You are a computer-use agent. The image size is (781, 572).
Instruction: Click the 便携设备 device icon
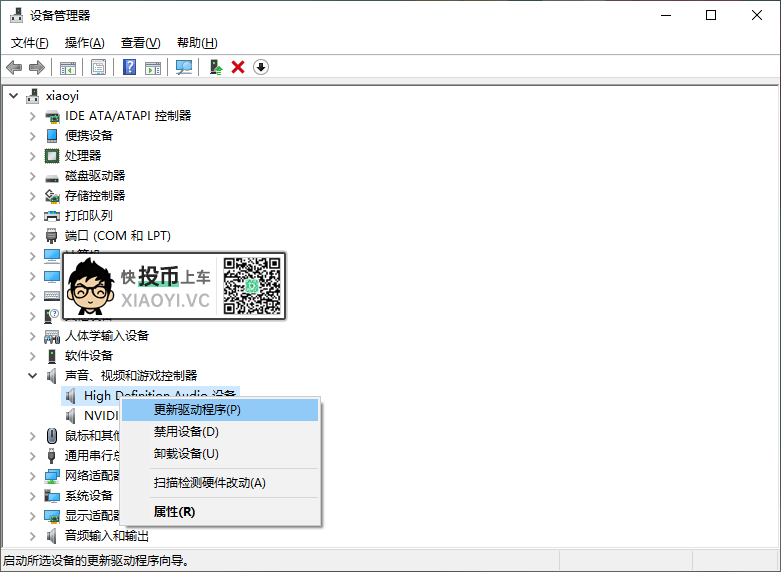tap(52, 136)
